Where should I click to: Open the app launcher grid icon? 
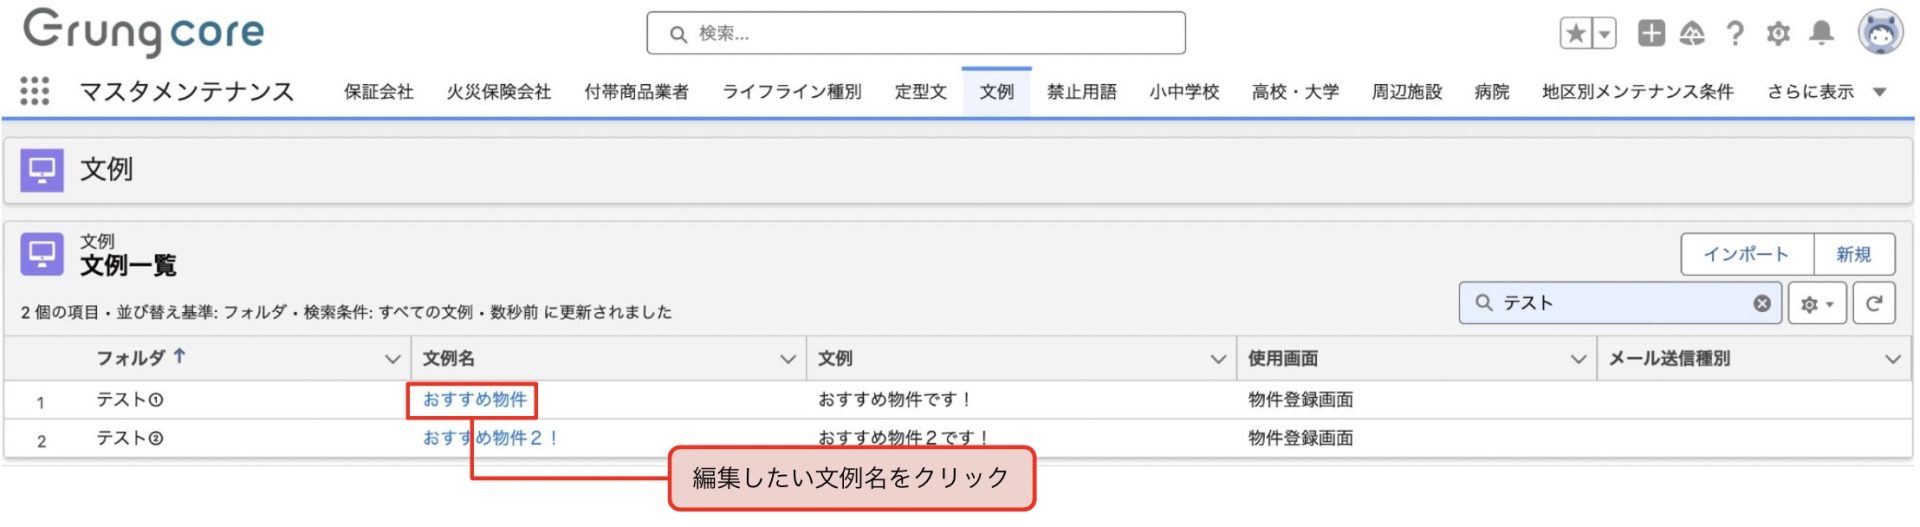coord(35,91)
